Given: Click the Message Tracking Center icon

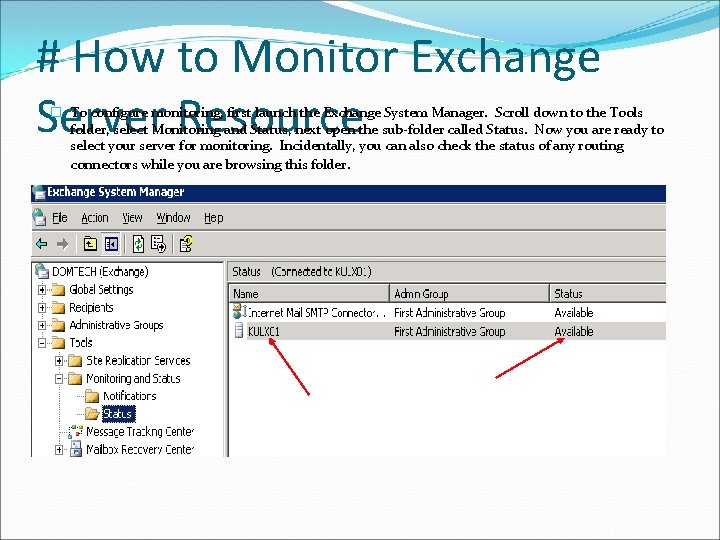Looking at the screenshot, I should (75, 432).
